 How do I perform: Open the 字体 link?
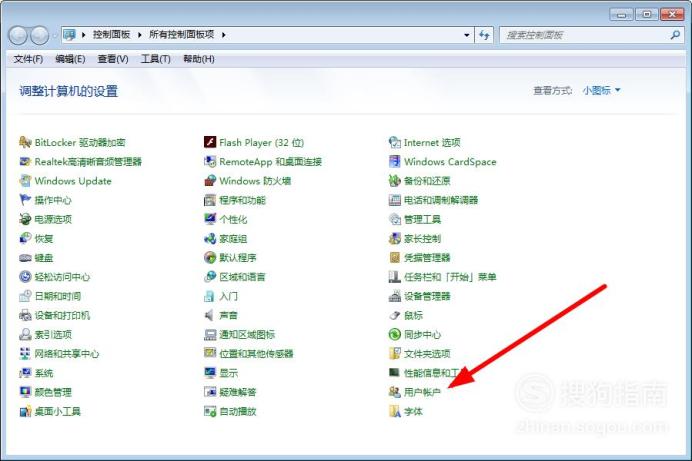coord(413,412)
